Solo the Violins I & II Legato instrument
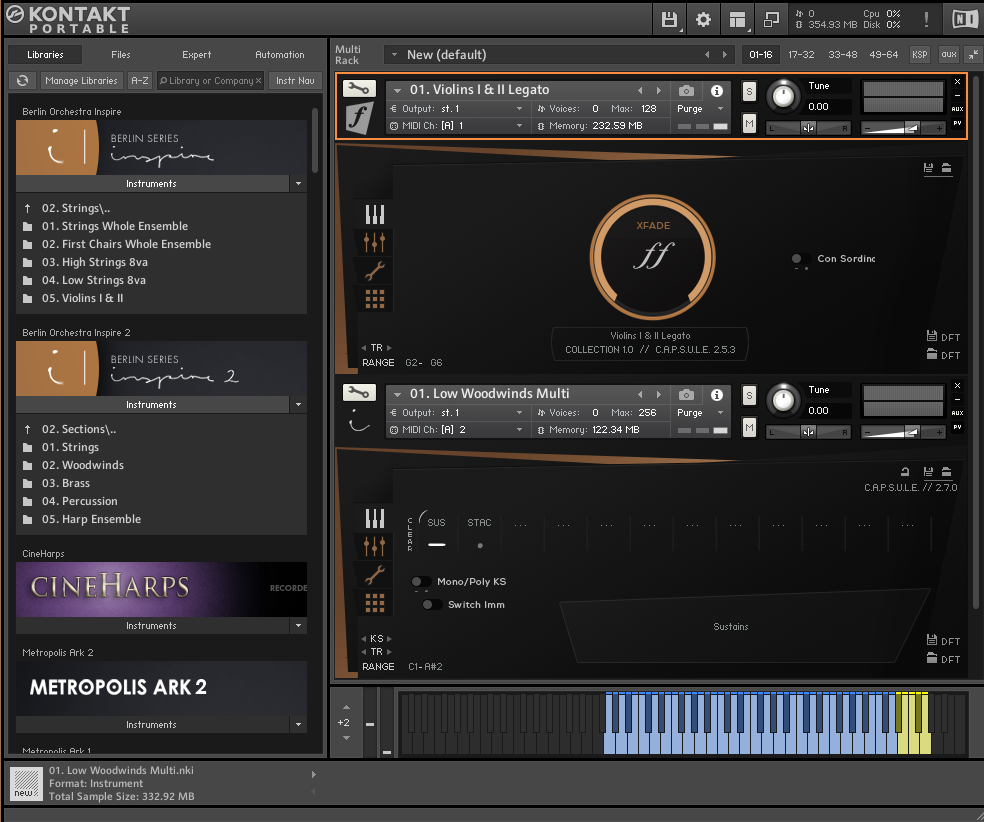Viewport: 984px width, 822px height. tap(749, 92)
